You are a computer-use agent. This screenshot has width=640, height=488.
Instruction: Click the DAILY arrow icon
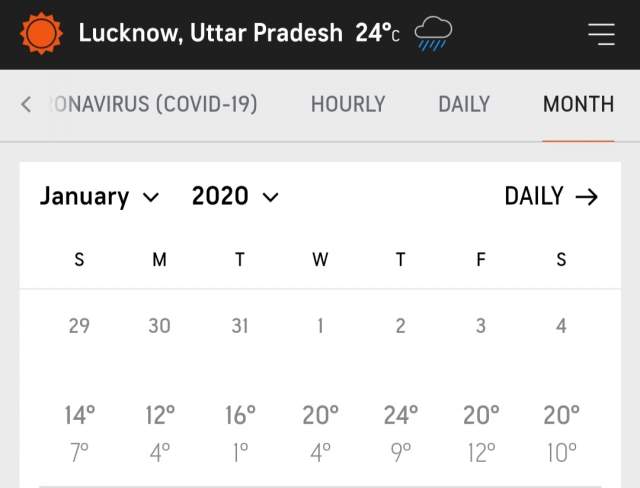point(586,197)
